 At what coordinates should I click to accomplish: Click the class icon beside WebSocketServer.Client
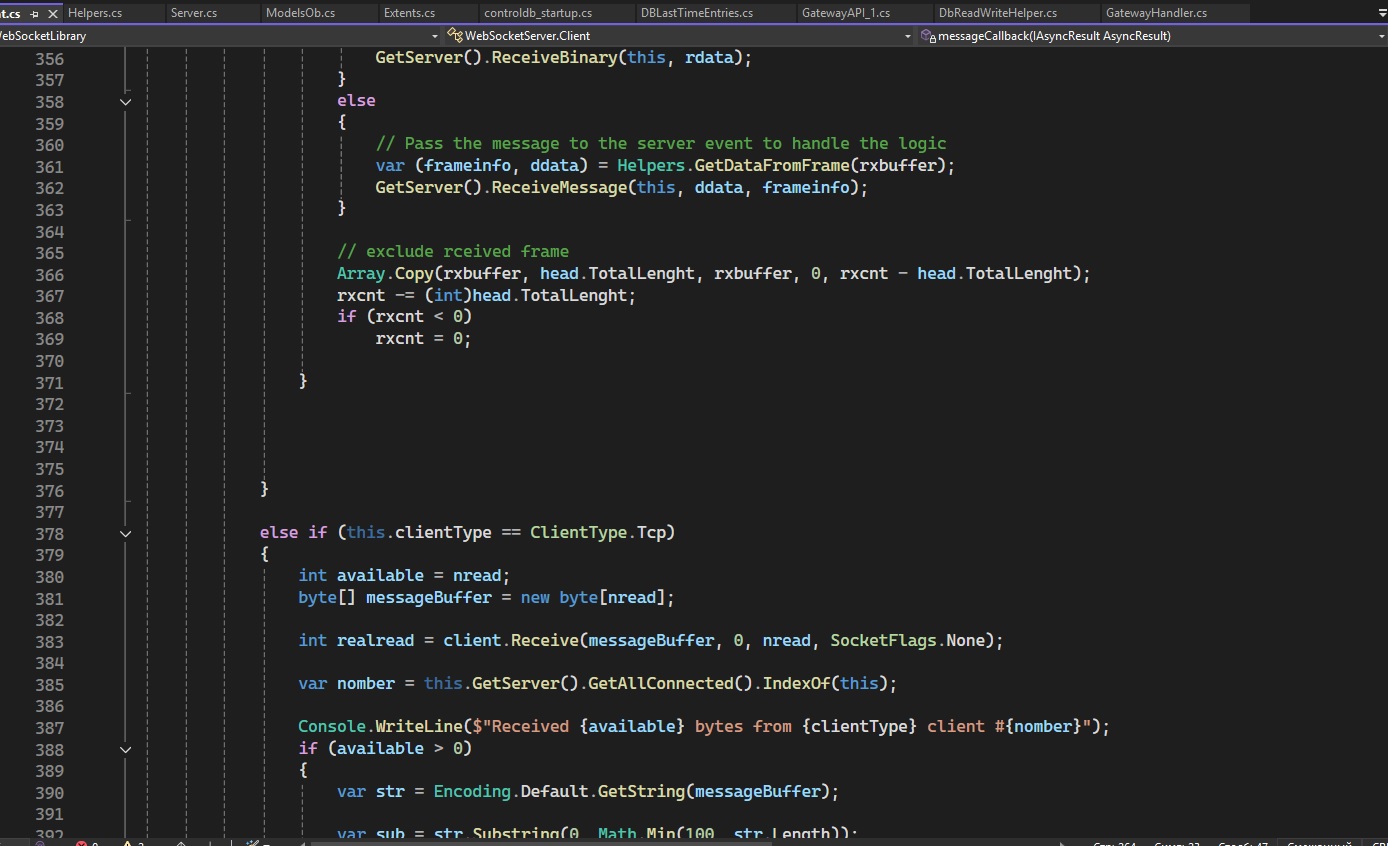(455, 36)
